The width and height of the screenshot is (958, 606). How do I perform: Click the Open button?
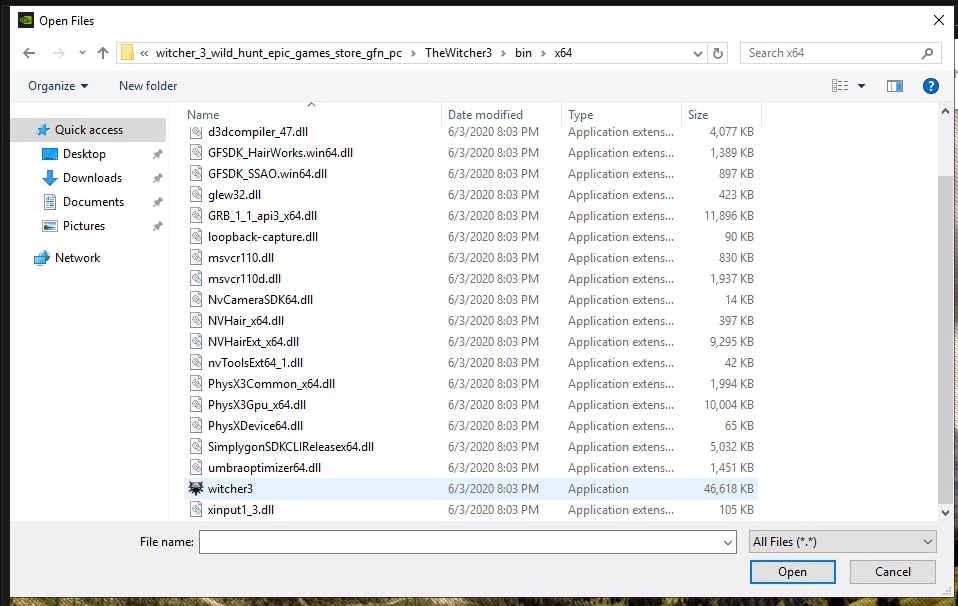coord(792,572)
